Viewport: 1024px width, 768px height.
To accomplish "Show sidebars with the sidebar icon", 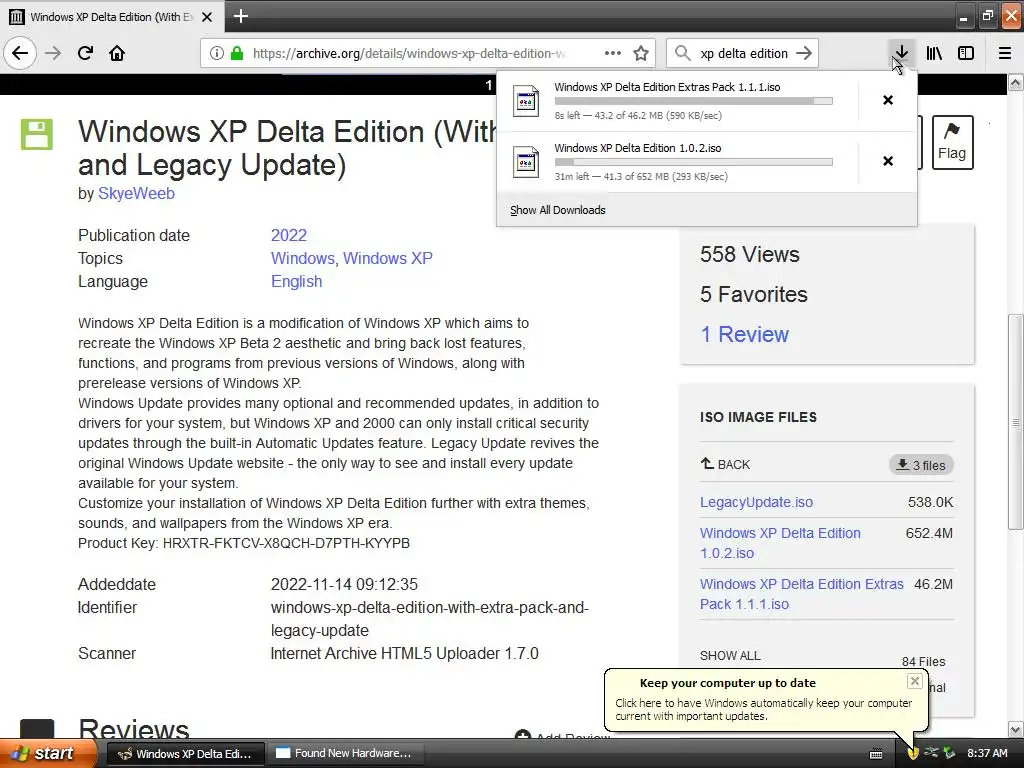I will (966, 53).
